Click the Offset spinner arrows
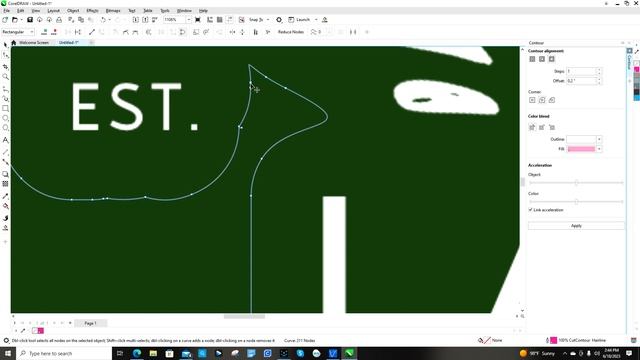 (599, 81)
